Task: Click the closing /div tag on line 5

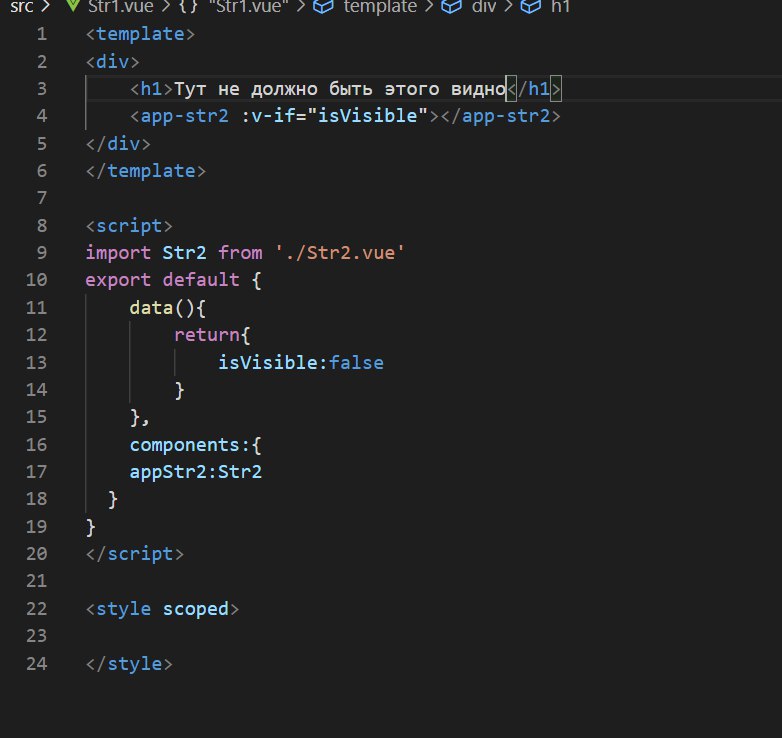Action: (x=118, y=144)
